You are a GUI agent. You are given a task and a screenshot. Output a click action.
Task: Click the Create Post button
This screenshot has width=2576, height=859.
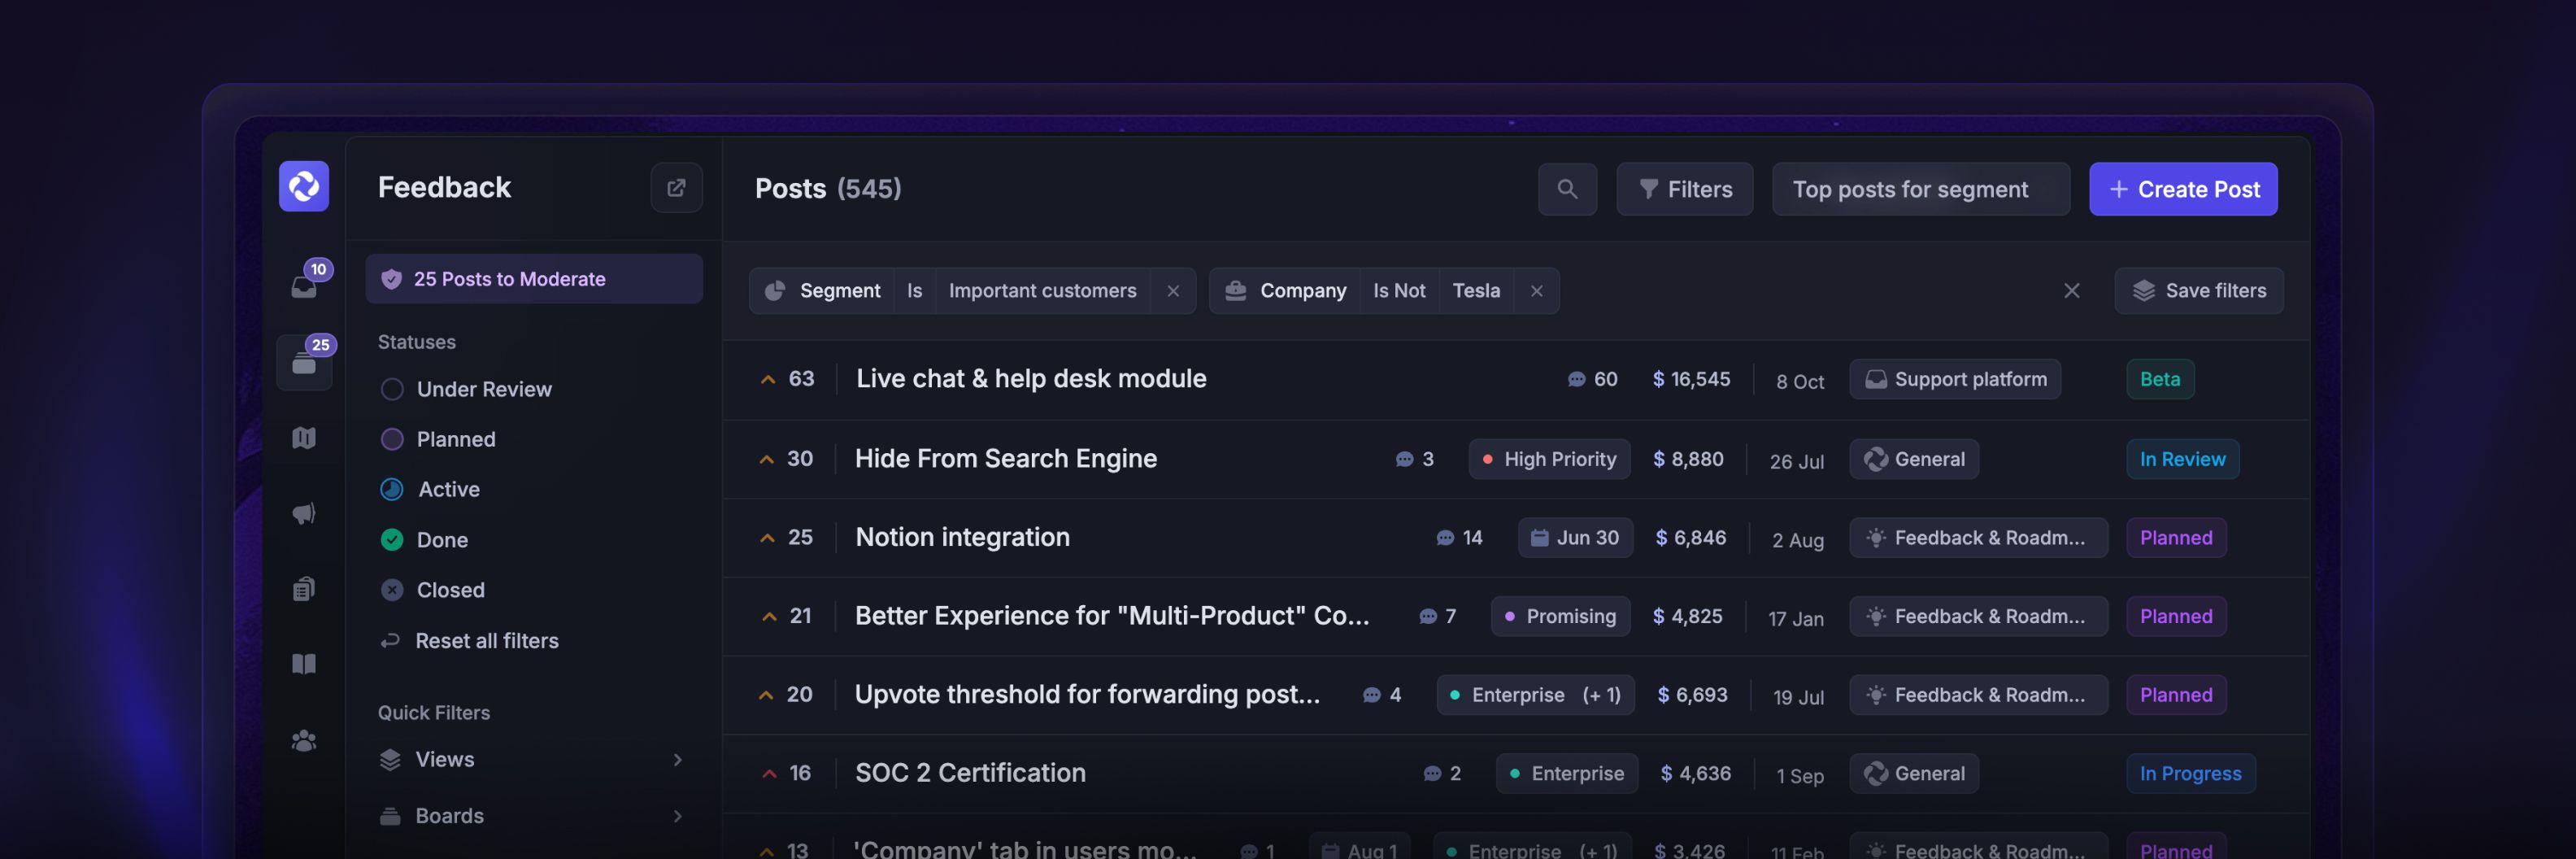click(x=2182, y=189)
